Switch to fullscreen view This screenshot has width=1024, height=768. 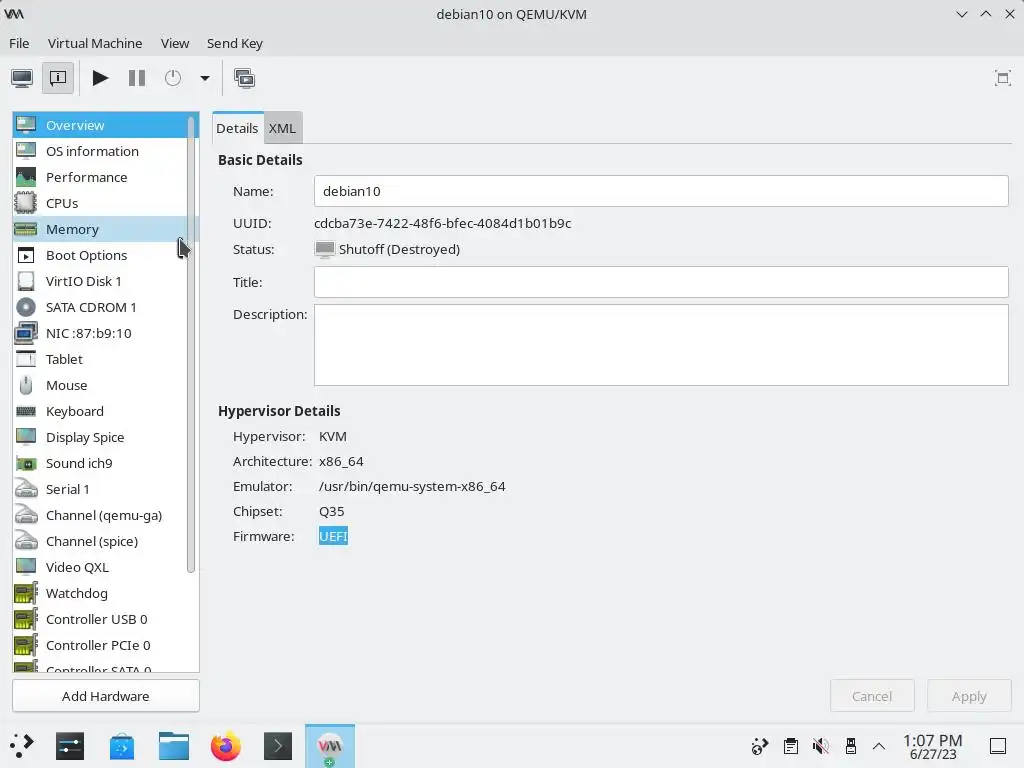click(x=1002, y=78)
